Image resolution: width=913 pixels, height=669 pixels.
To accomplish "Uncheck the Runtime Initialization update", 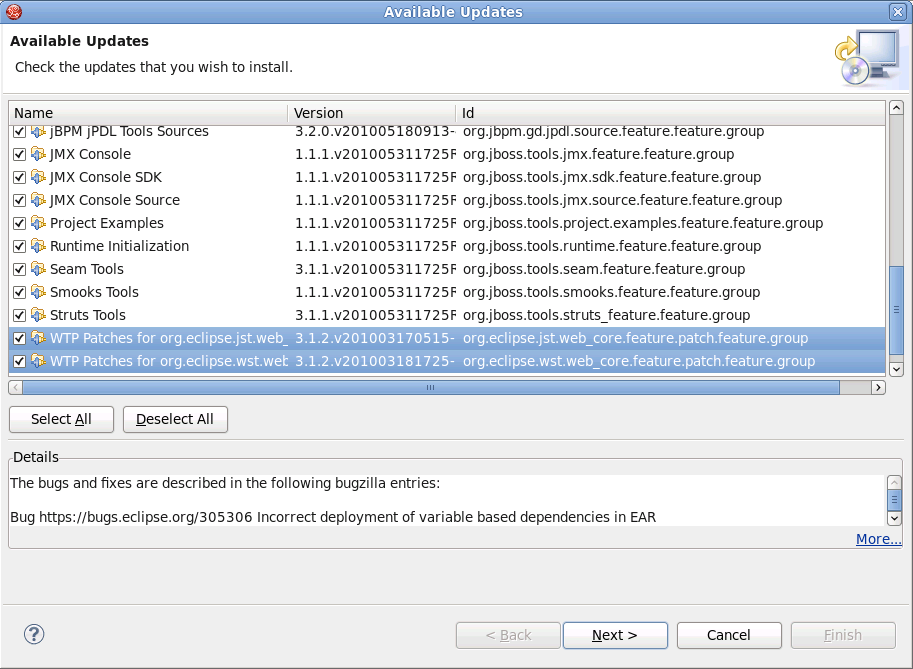I will coord(19,246).
